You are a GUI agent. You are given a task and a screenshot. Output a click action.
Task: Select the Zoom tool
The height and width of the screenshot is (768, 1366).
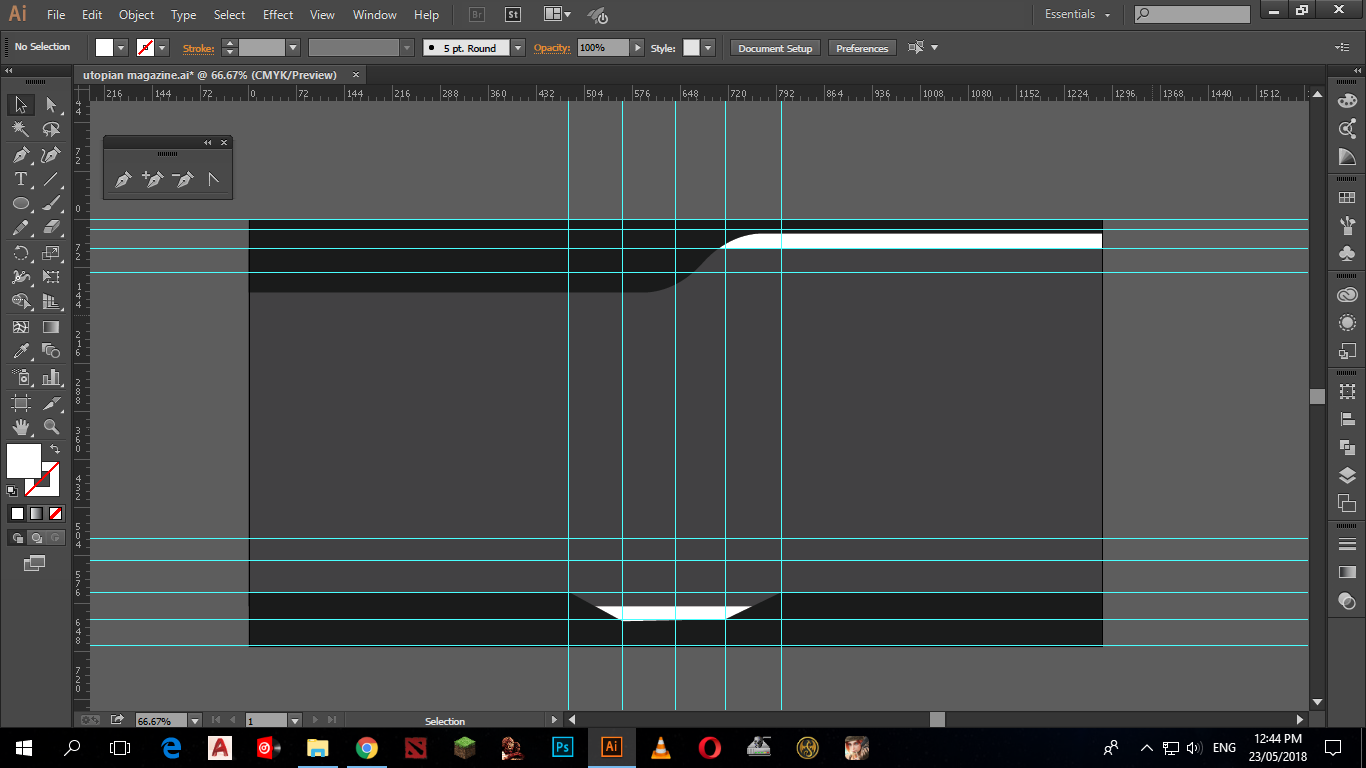tap(52, 426)
